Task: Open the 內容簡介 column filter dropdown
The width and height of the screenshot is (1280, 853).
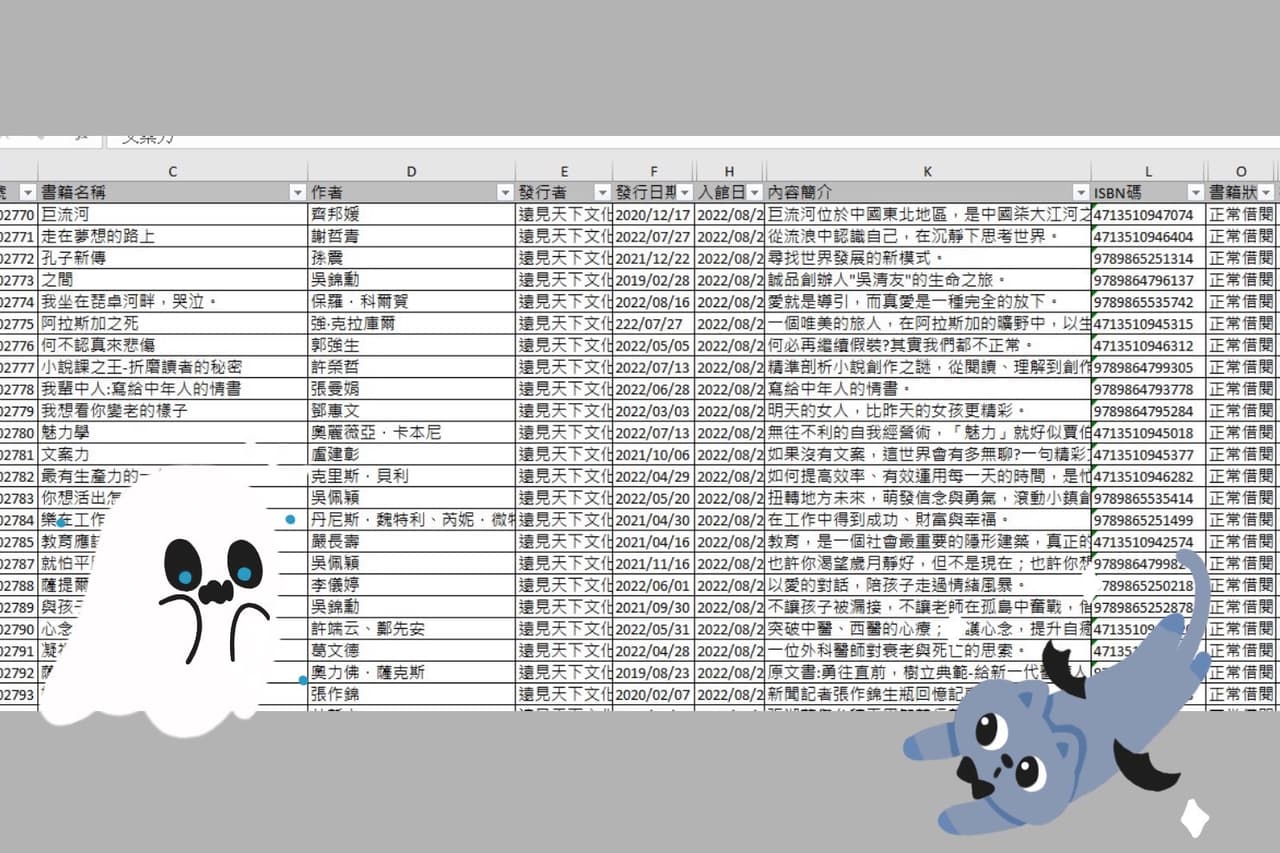Action: click(1080, 192)
